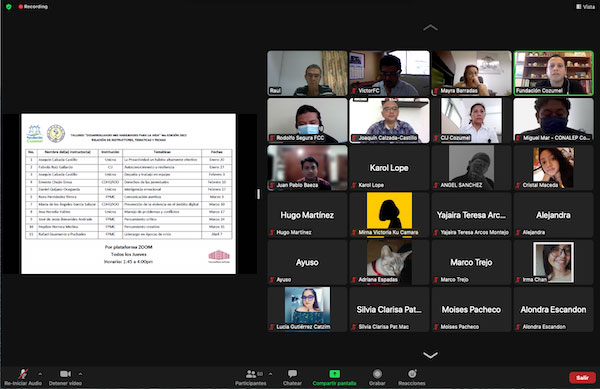This screenshot has height=389, width=600.
Task: Open the Vista view menu
Action: (x=586, y=7)
